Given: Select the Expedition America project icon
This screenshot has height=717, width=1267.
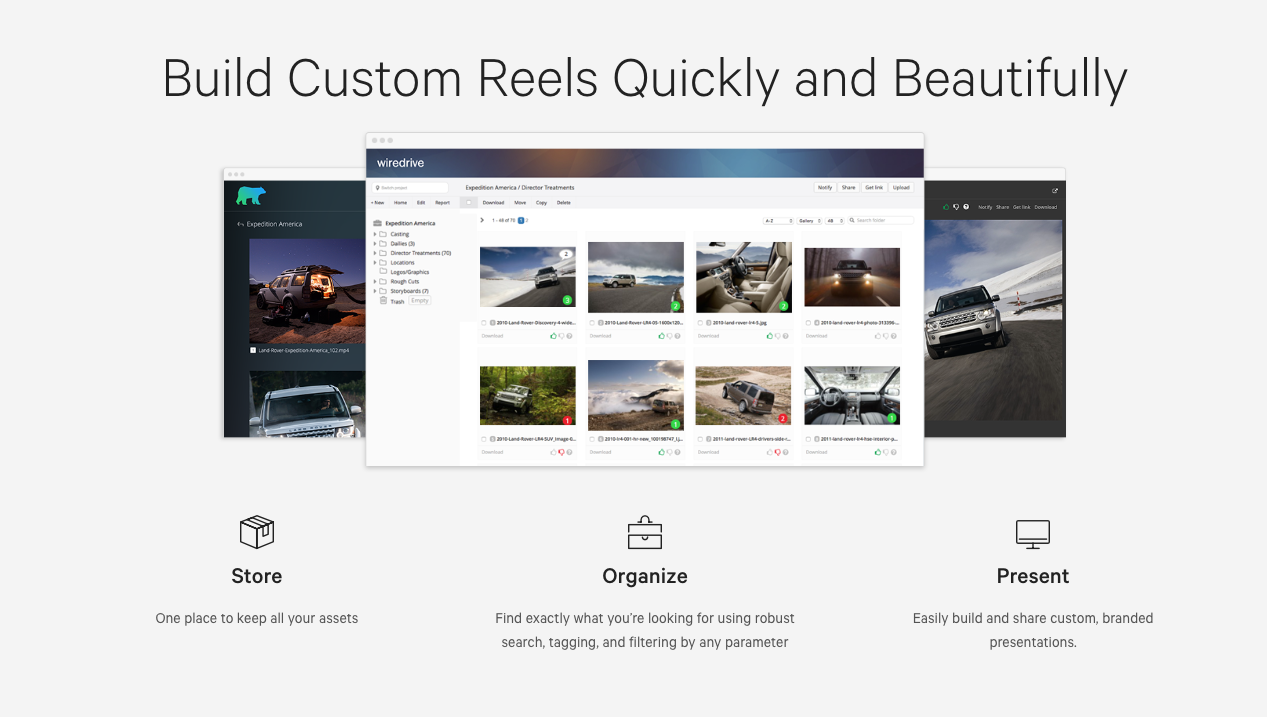Looking at the screenshot, I should [x=376, y=223].
